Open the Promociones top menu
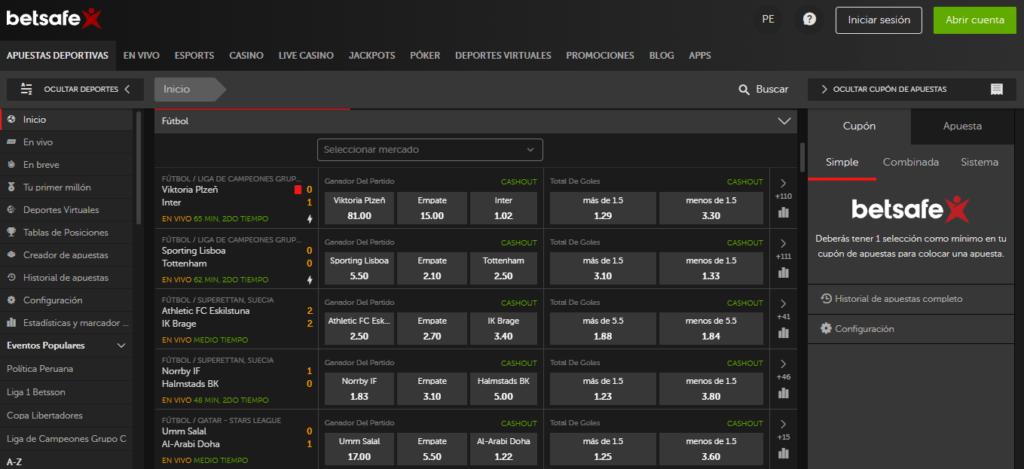This screenshot has width=1024, height=469. point(600,56)
